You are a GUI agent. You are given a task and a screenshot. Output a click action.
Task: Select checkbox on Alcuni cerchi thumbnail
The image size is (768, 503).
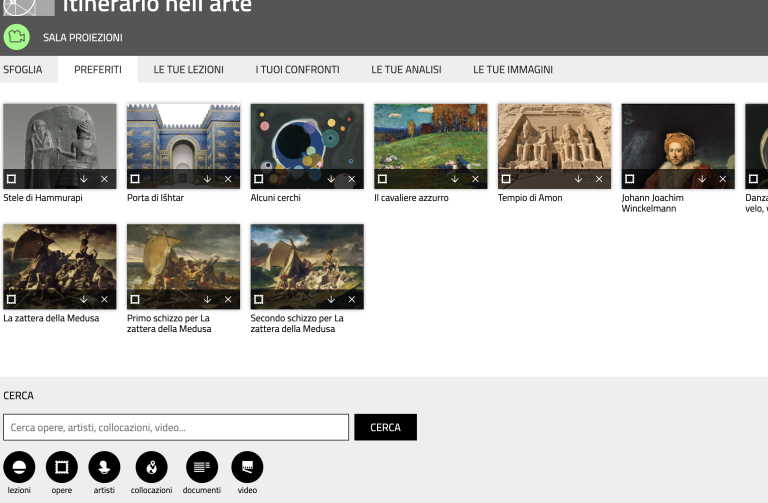[x=259, y=179]
